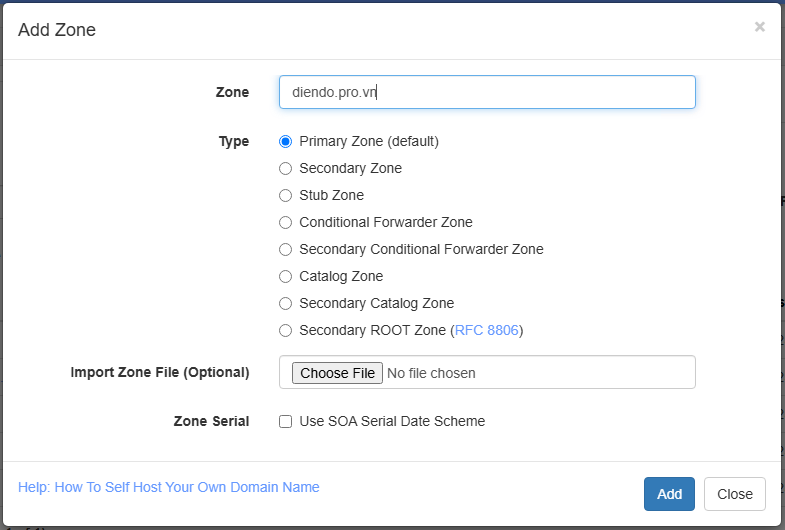Screen dimensions: 785x530
Task: Choose the Secondary Zone type option
Action: [x=286, y=169]
